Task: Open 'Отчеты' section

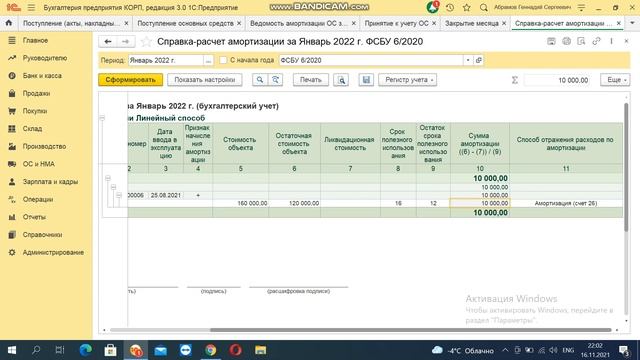Action: (34, 217)
